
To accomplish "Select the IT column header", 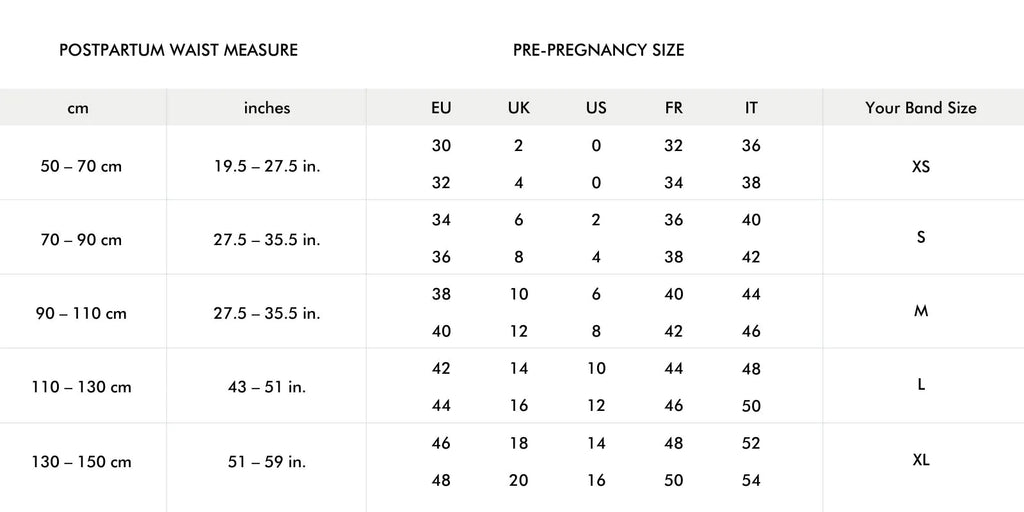I will (x=751, y=108).
